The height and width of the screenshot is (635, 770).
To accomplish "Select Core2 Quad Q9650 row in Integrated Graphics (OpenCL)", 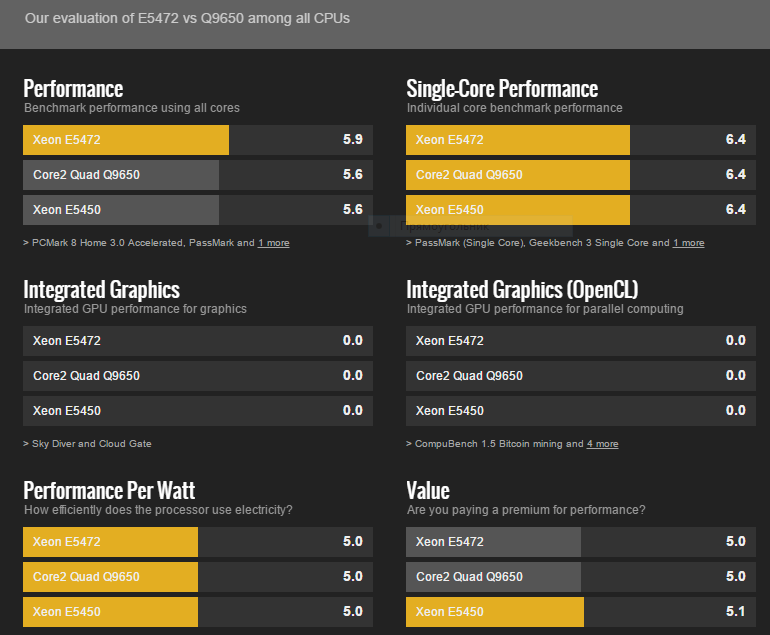I will pos(581,376).
